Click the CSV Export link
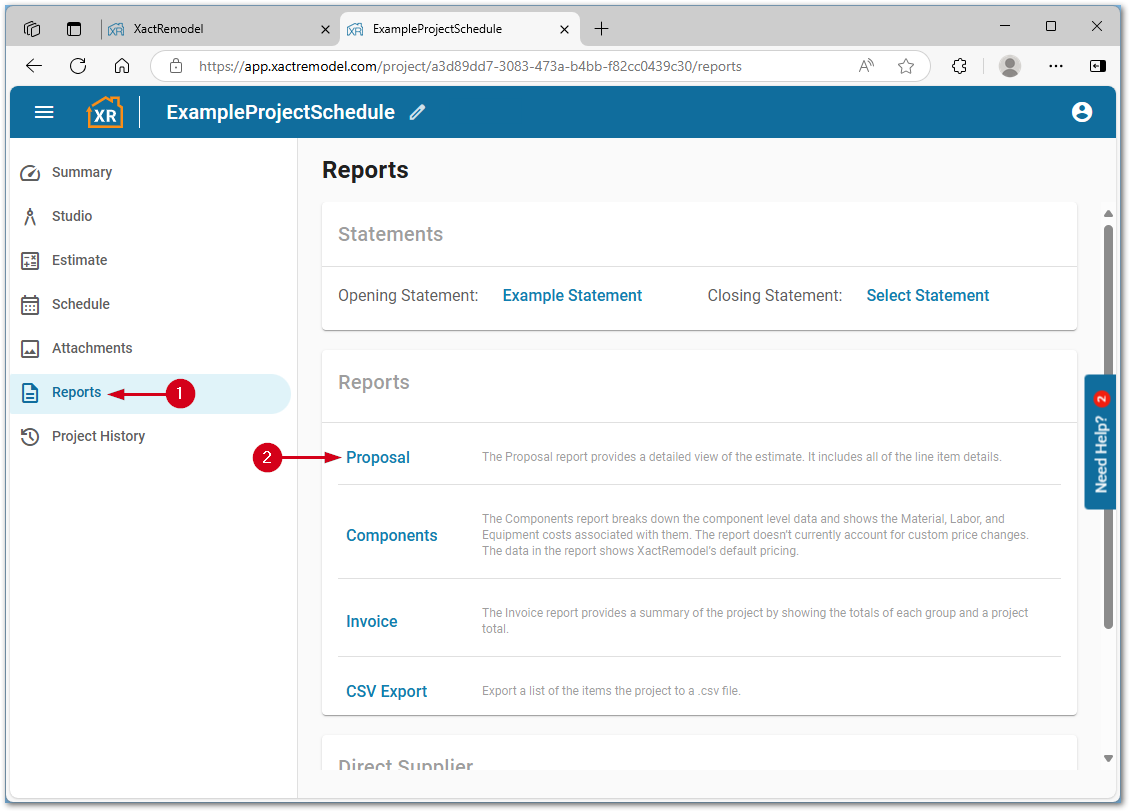Image resolution: width=1130 pixels, height=812 pixels. coord(386,692)
